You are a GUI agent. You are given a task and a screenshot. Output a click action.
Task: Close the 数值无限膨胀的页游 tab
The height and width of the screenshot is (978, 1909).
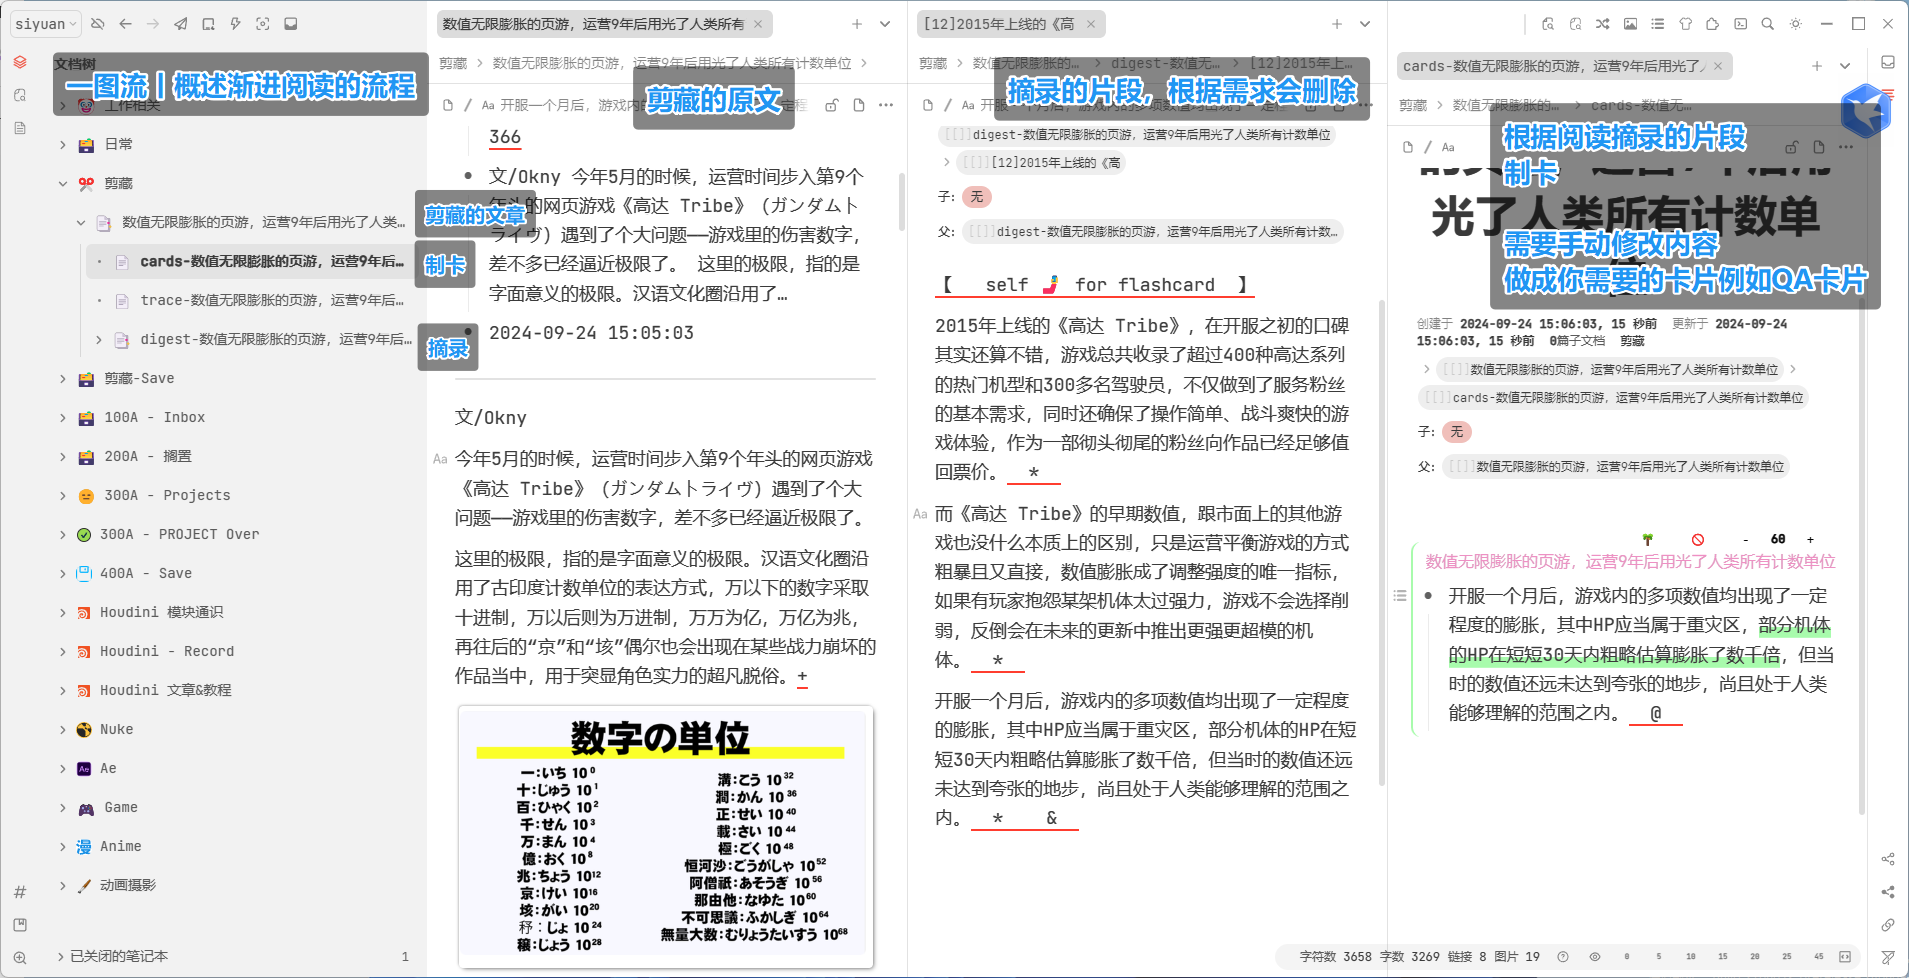coord(758,24)
